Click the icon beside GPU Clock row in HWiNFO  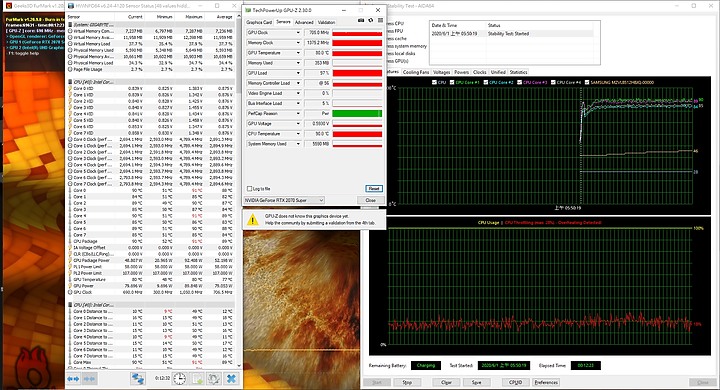(70, 292)
